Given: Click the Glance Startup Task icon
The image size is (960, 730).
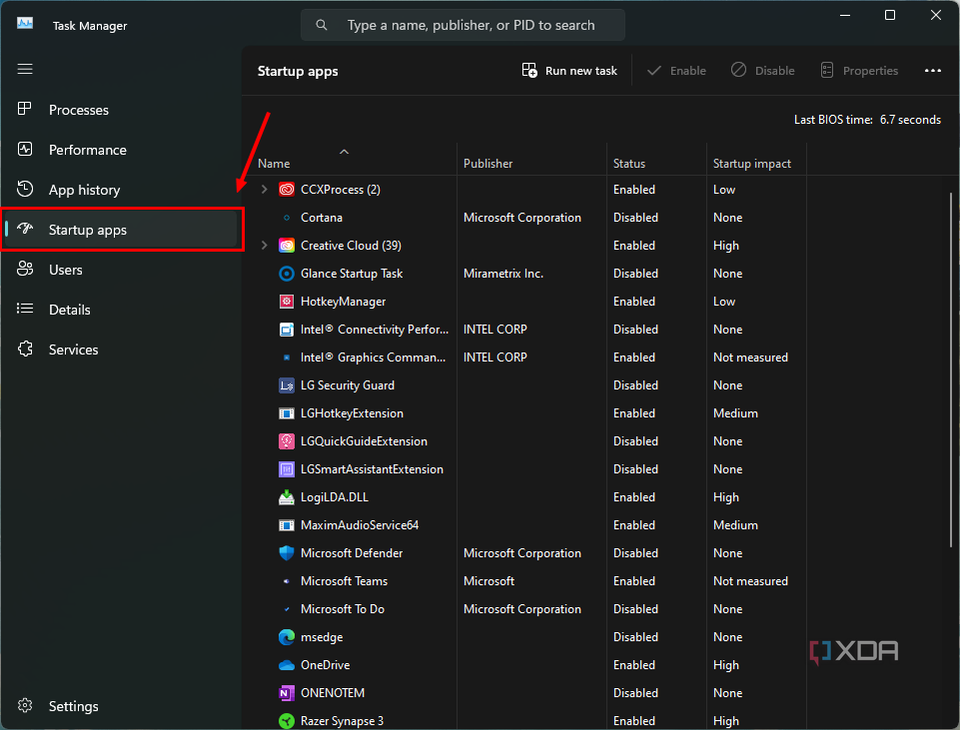Looking at the screenshot, I should [x=287, y=273].
